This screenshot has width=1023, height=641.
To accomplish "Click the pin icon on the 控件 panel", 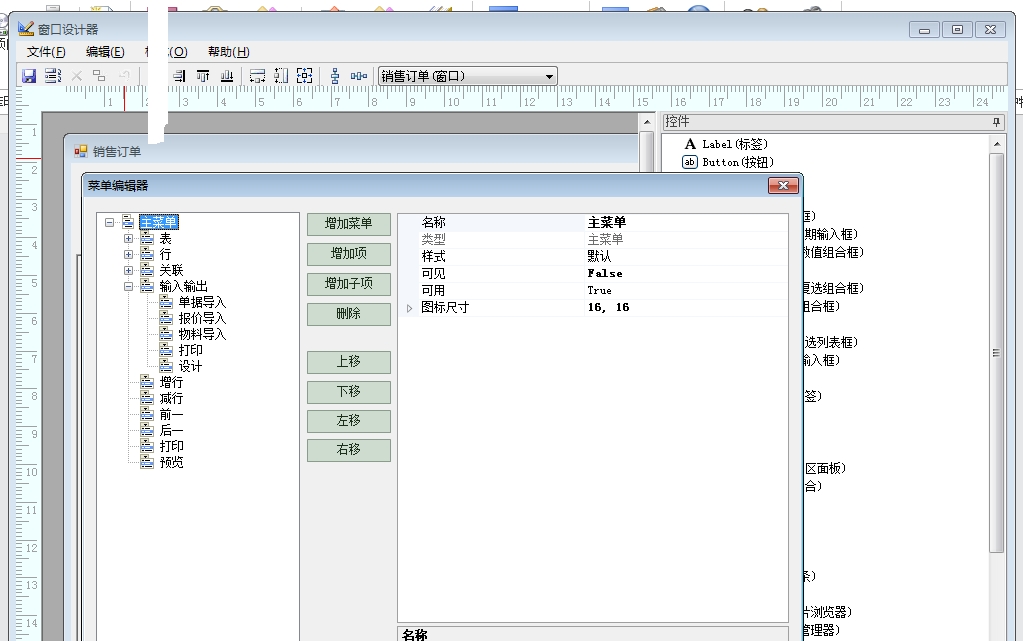I will (x=996, y=121).
